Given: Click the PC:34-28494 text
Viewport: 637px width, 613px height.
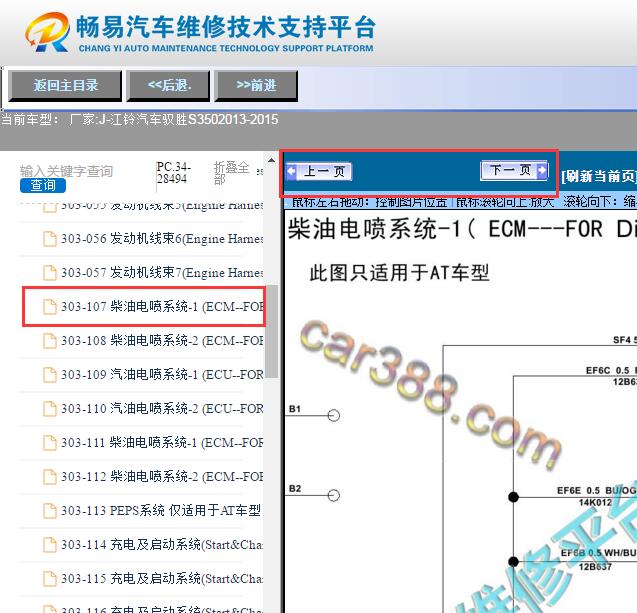Looking at the screenshot, I should pos(173,173).
